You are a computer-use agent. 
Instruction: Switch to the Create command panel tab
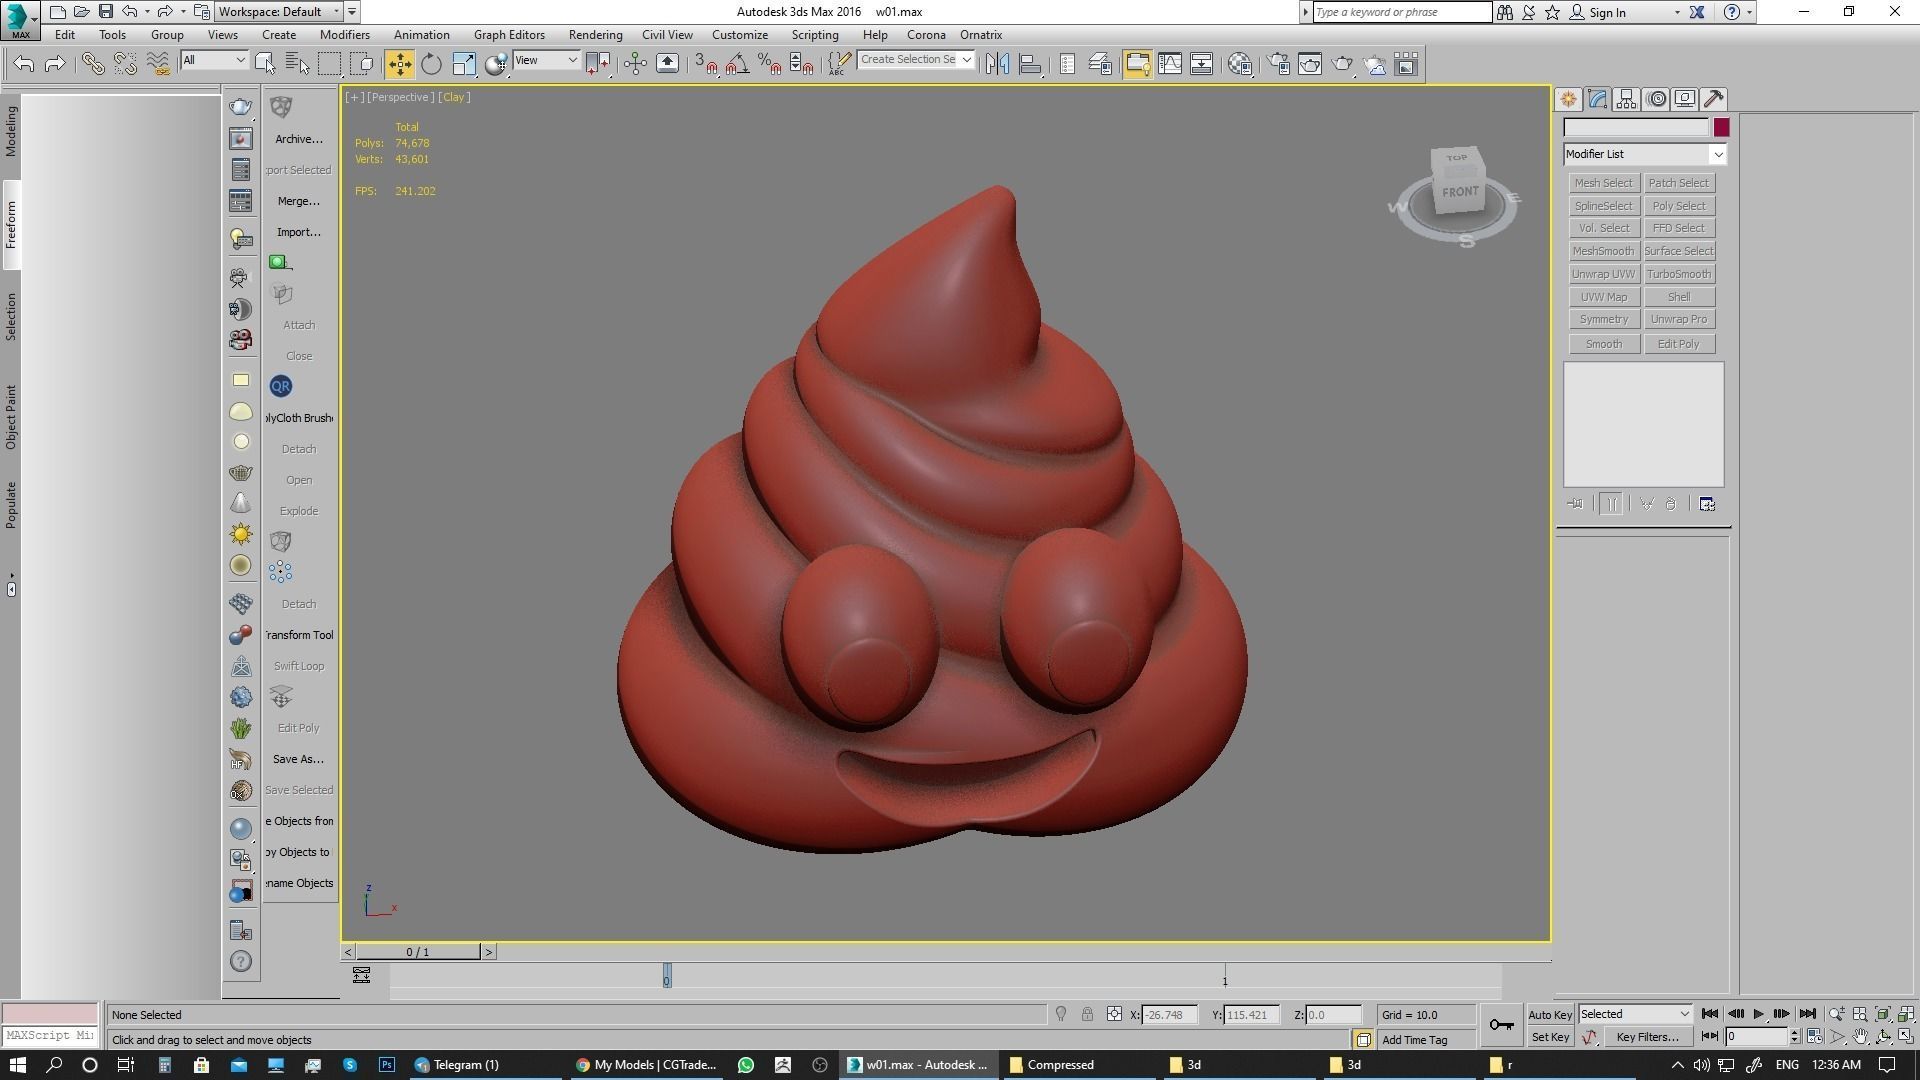1568,99
